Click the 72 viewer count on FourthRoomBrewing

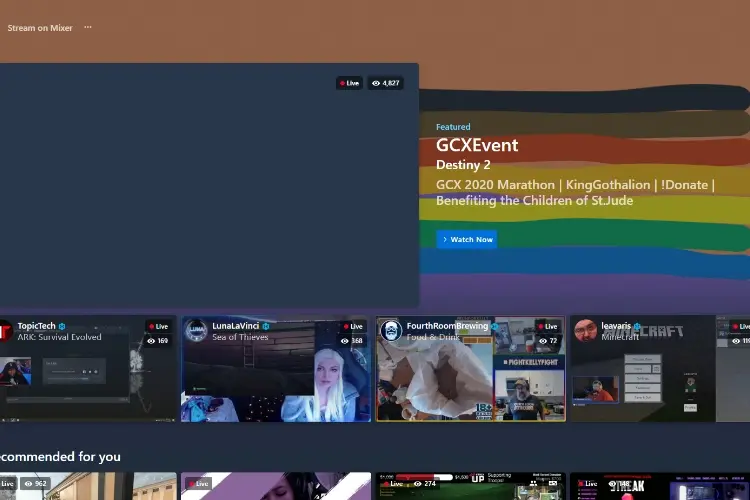[x=548, y=341]
